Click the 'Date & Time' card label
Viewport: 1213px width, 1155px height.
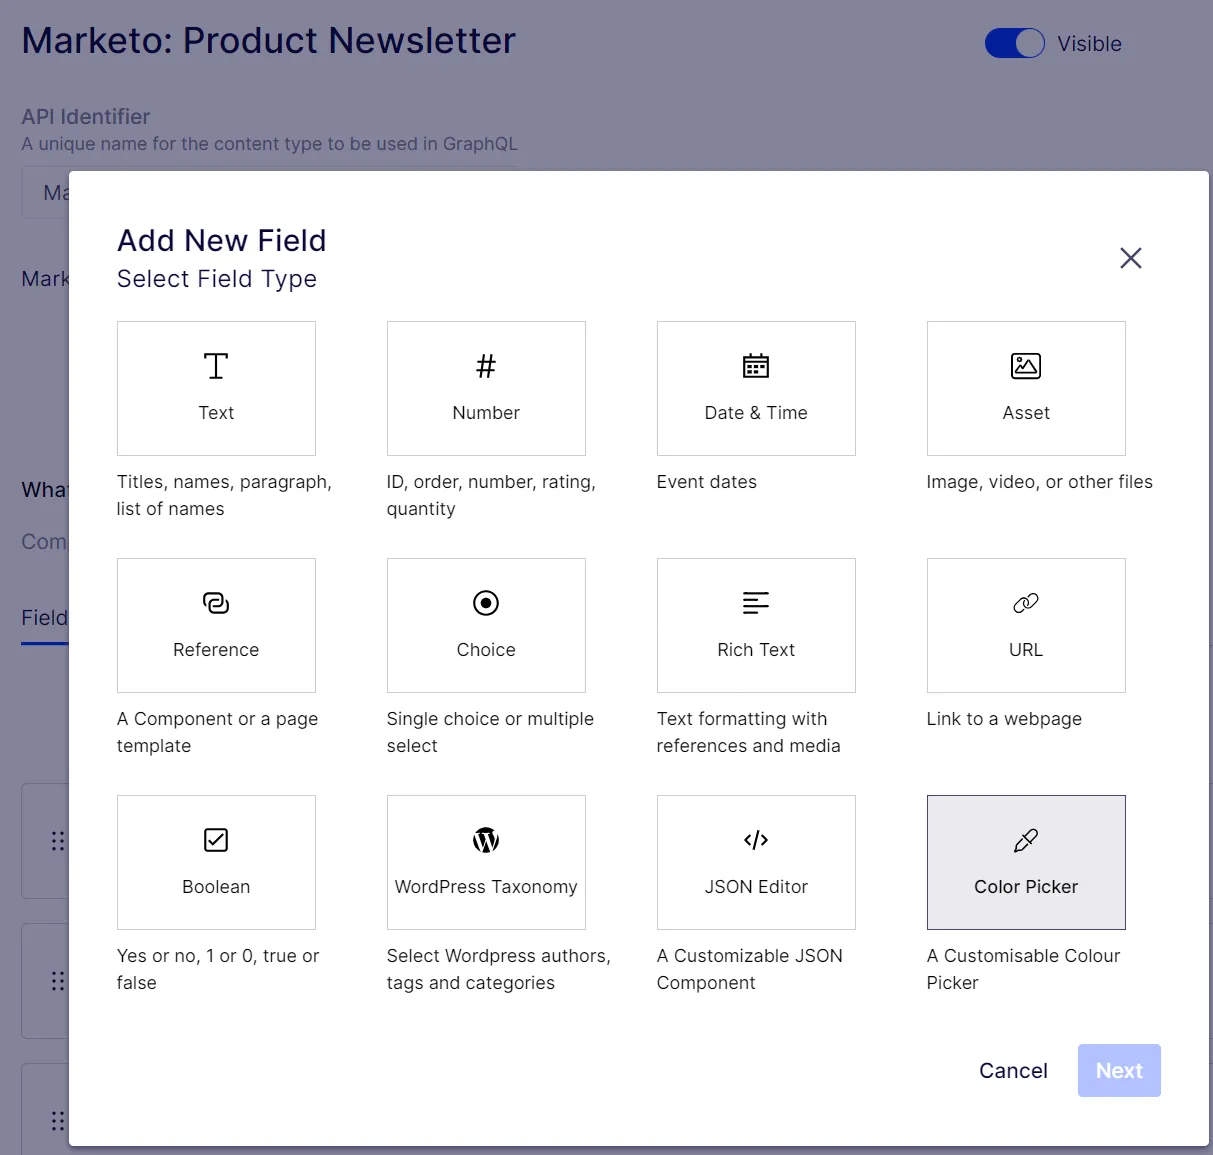pos(756,413)
